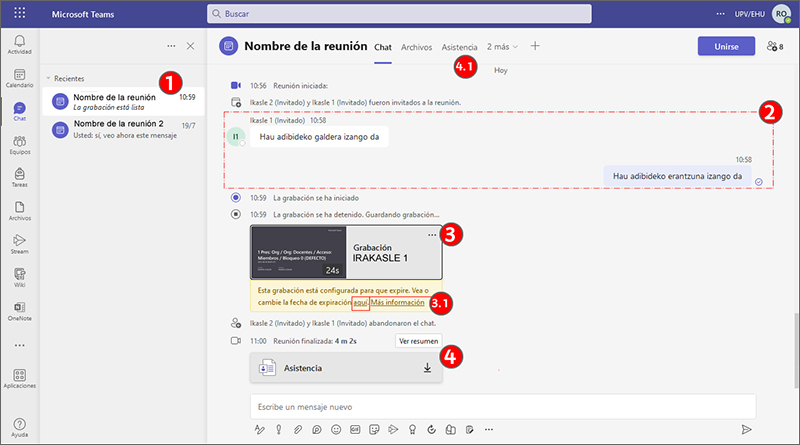Play the IRAKASLE 1 recording thumbnail
This screenshot has width=800, height=445.
click(298, 253)
